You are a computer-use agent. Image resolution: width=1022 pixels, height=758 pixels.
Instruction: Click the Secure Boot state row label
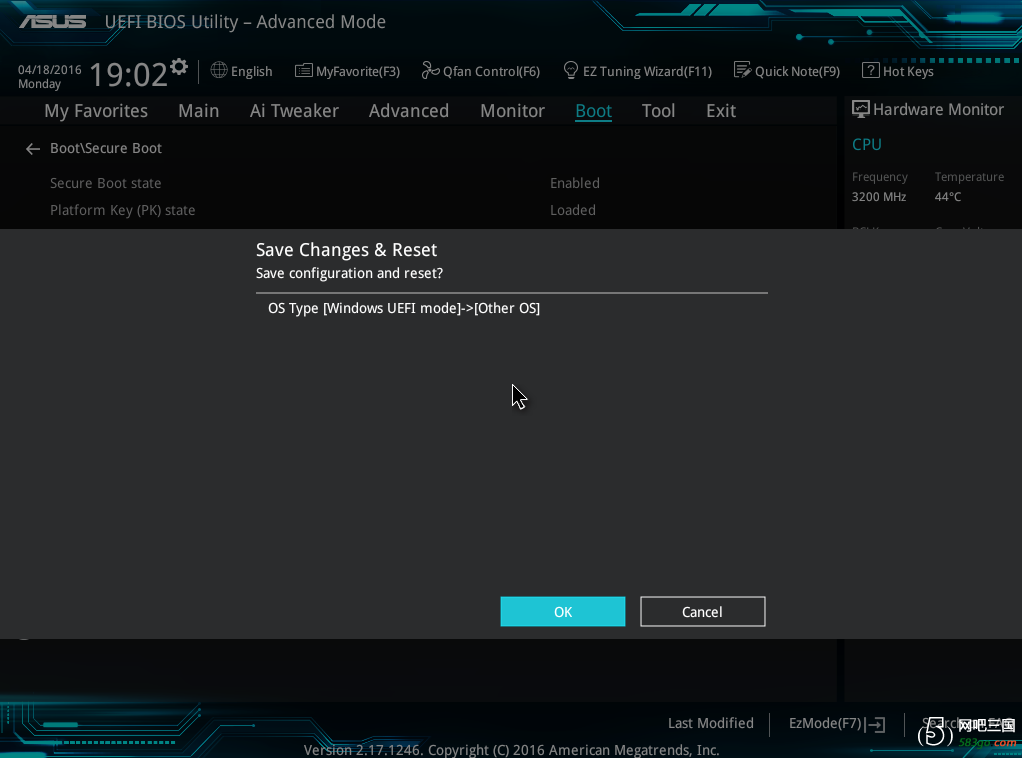pos(106,183)
